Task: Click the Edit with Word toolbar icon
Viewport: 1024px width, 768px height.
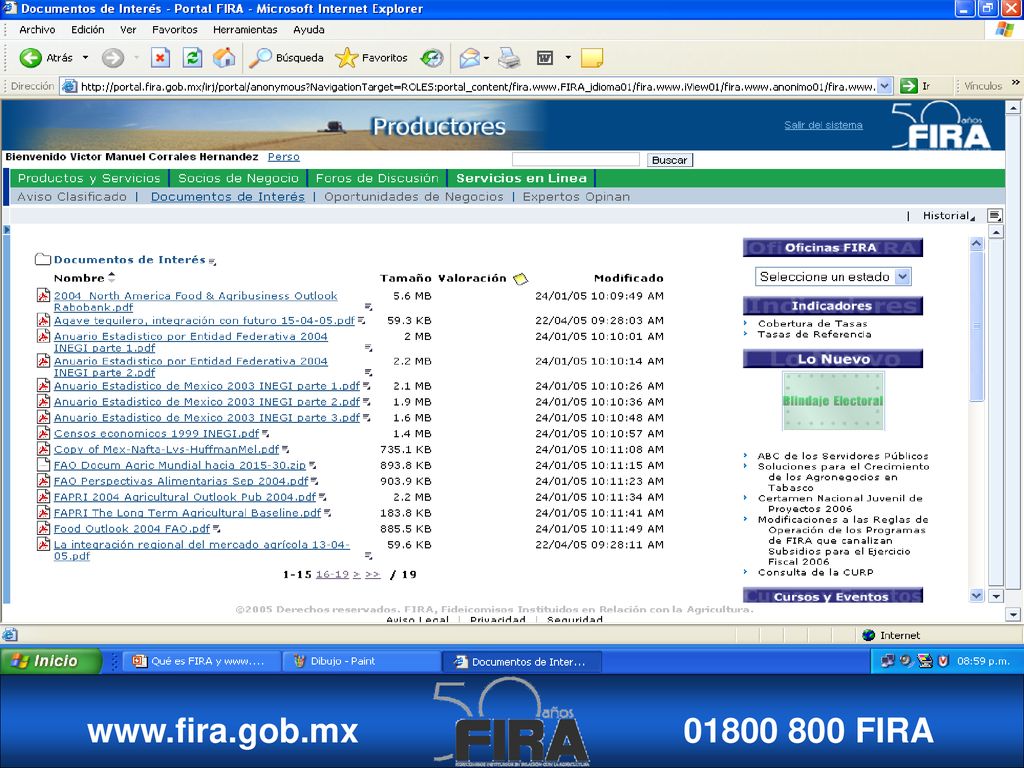Action: coord(545,58)
